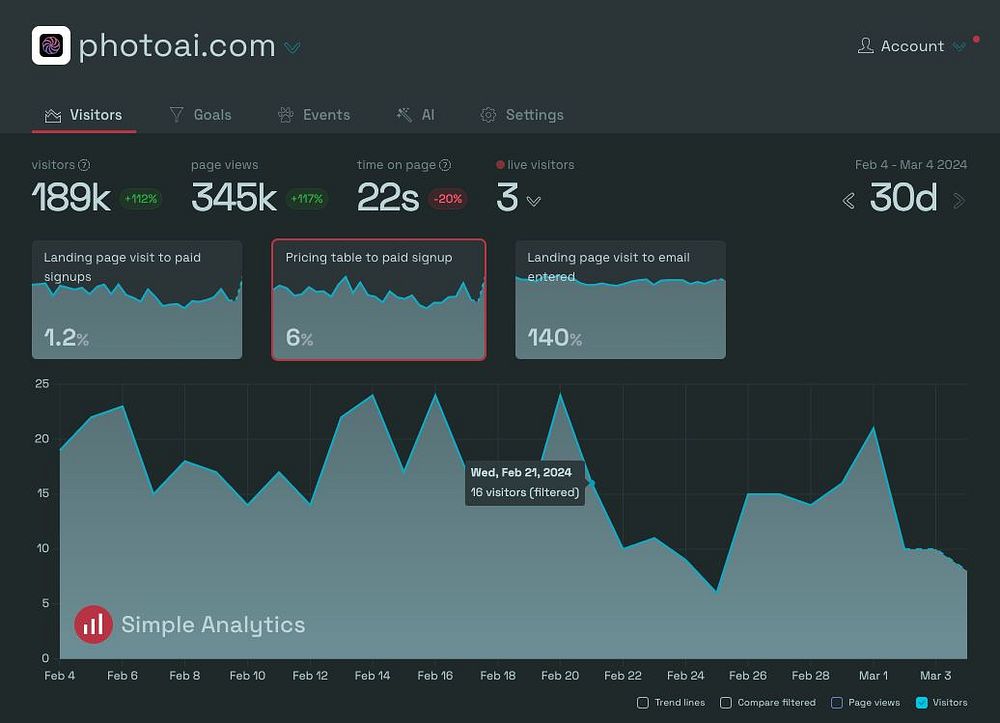Click the gear icon next to Settings
1000x723 pixels.
(489, 115)
